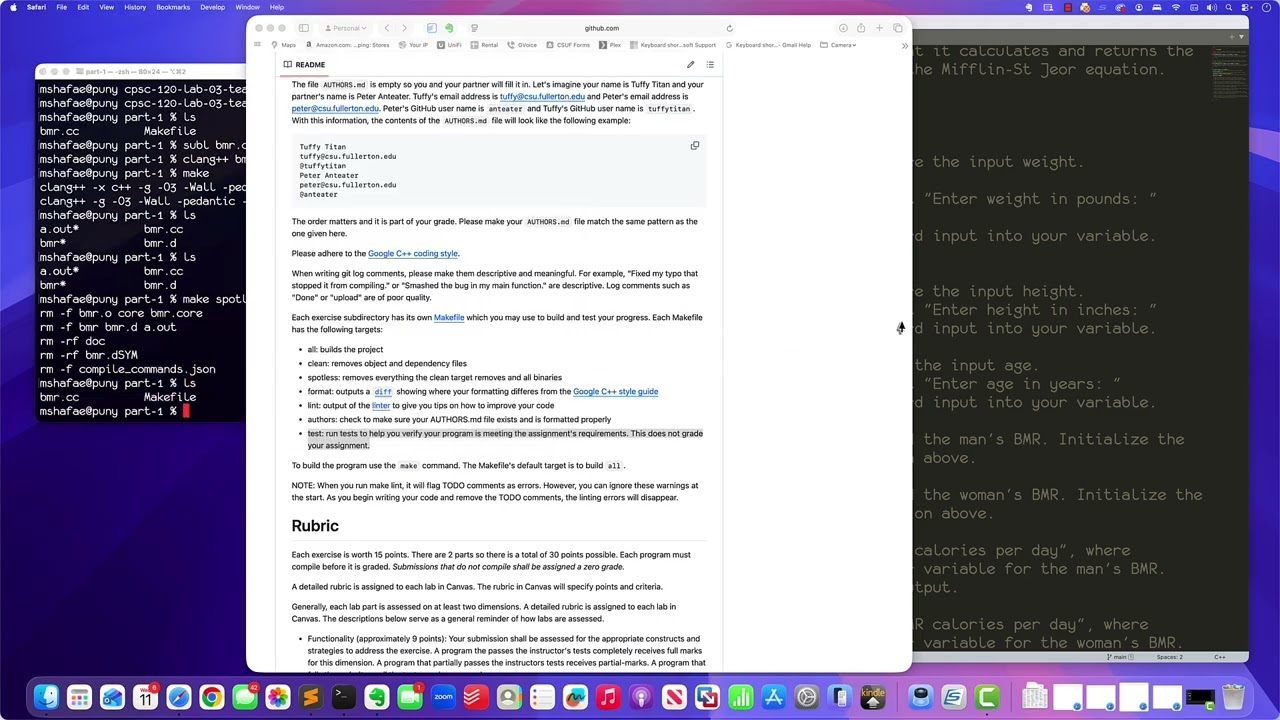Screen dimensions: 1280x720
Task: Open the Plex bookmark
Action: click(611, 45)
